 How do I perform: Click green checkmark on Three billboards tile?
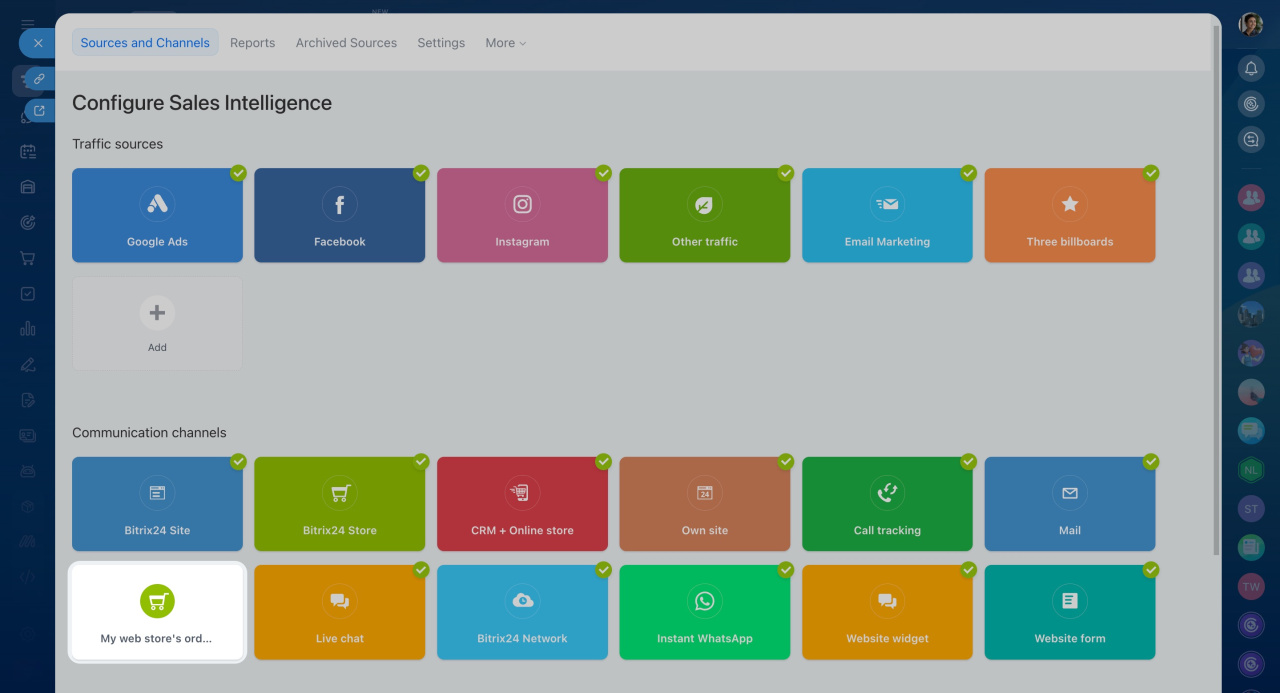(1151, 173)
